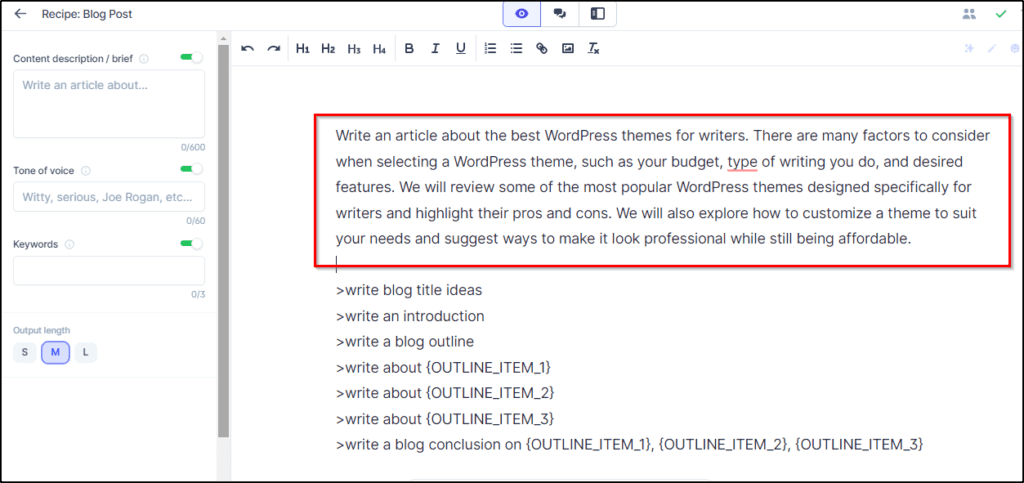Select M output length
This screenshot has height=483, width=1024.
(x=56, y=352)
